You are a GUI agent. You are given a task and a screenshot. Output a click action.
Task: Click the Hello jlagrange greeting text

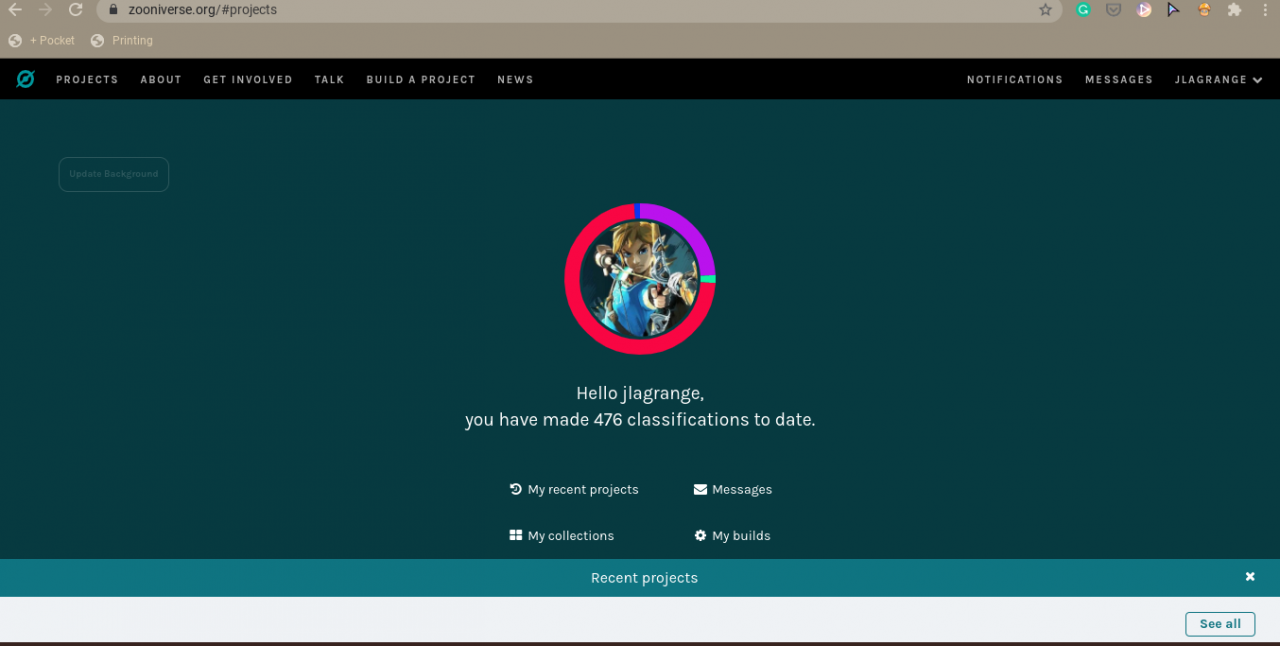click(640, 393)
